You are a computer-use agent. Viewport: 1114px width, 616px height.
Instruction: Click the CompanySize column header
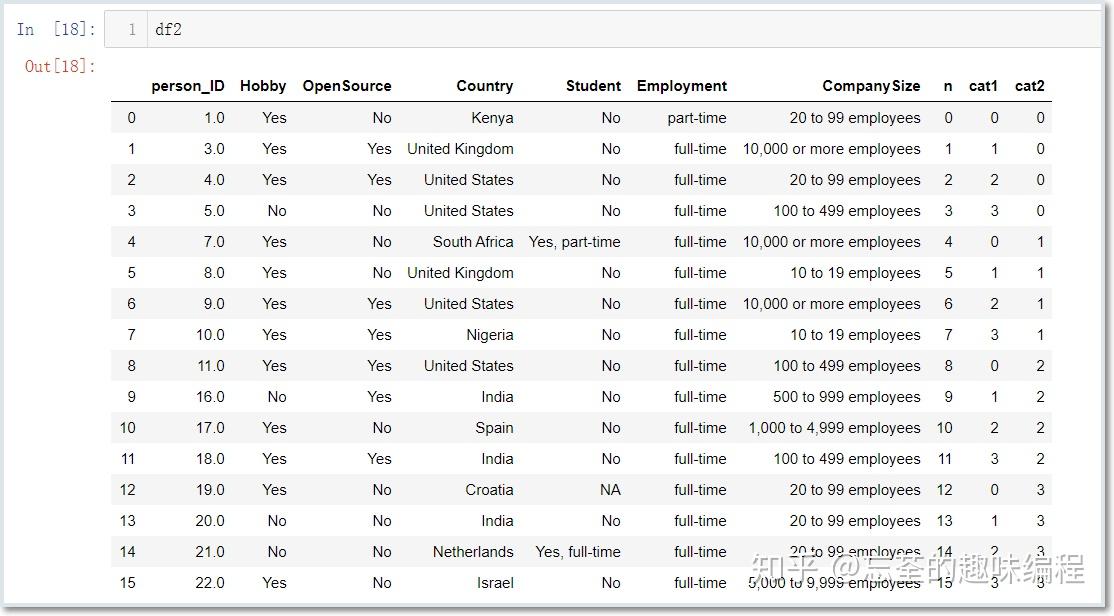click(871, 86)
